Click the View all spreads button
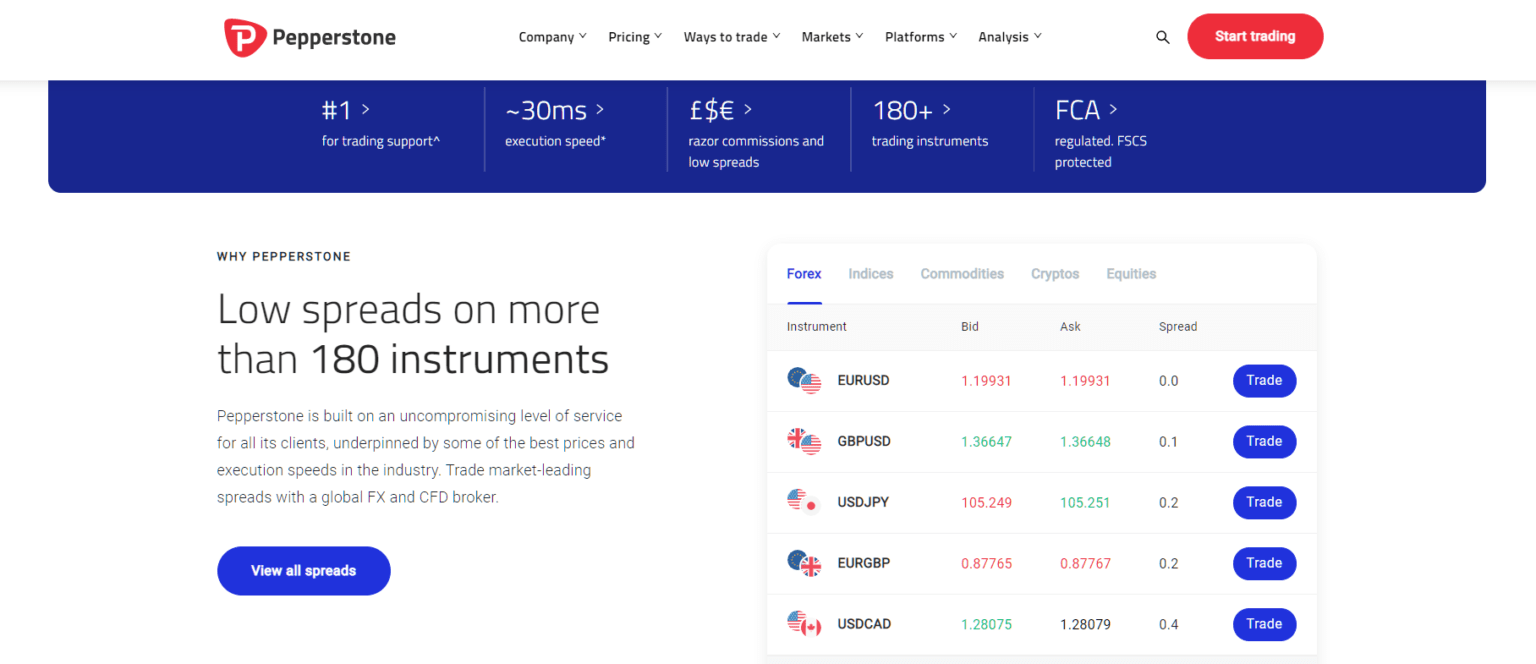 coord(303,570)
